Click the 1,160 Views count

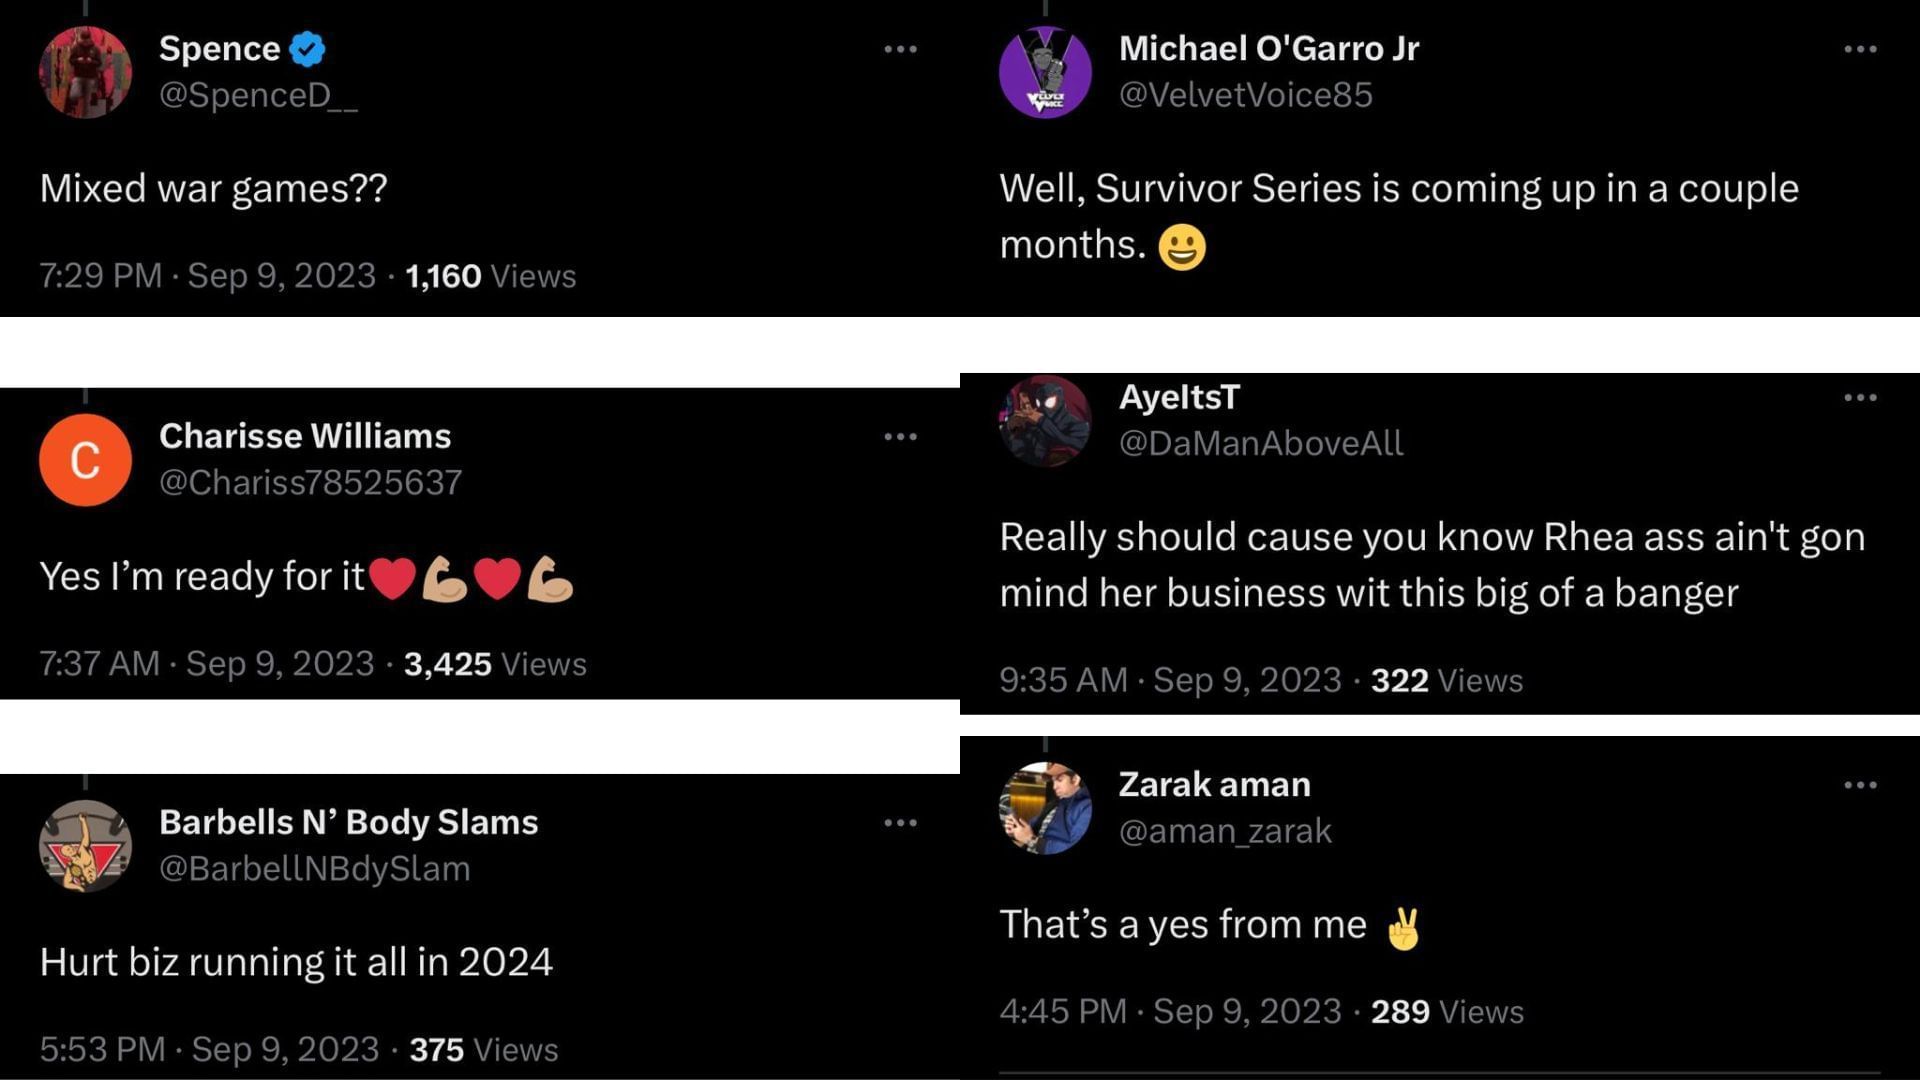[490, 276]
